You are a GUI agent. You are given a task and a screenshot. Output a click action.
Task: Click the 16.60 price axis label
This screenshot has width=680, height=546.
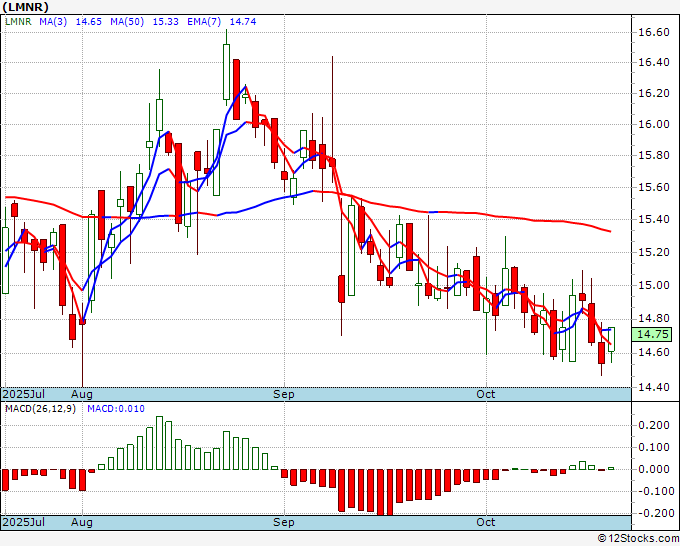coord(654,32)
